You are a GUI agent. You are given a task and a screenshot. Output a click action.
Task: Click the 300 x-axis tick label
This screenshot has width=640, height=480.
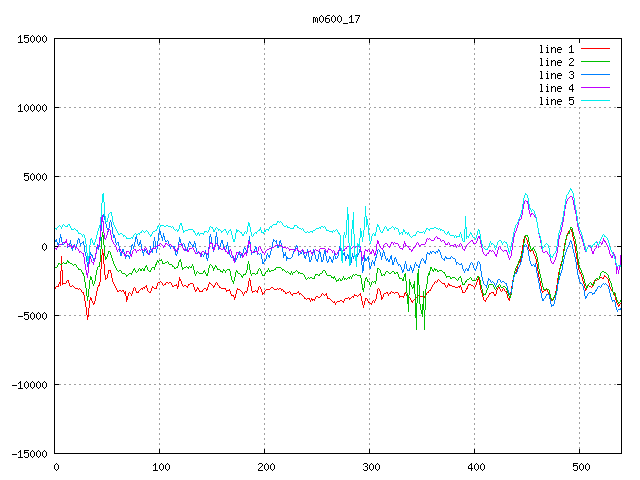(x=370, y=467)
